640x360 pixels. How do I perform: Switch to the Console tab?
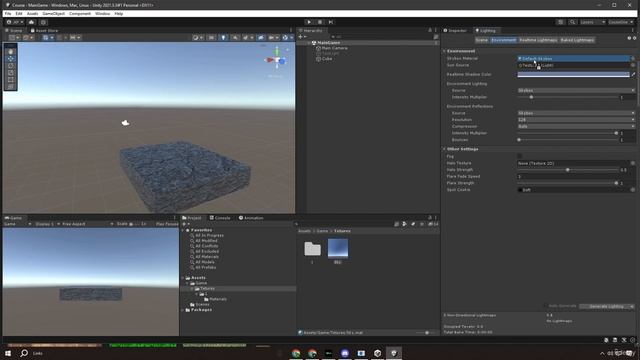[x=220, y=218]
